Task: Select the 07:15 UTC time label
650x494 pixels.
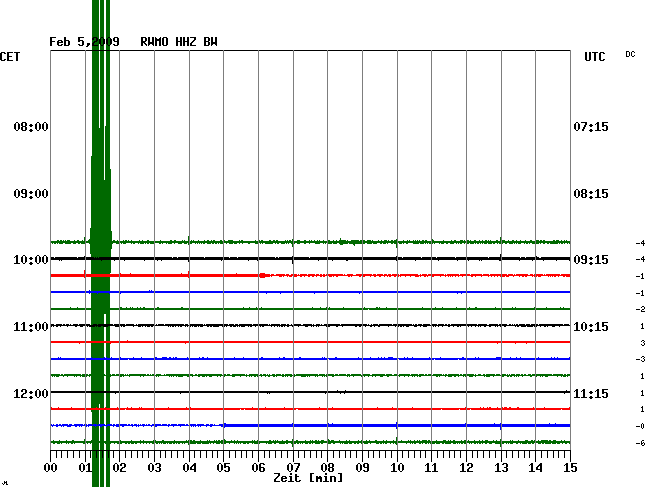Action: pyautogui.click(x=591, y=126)
